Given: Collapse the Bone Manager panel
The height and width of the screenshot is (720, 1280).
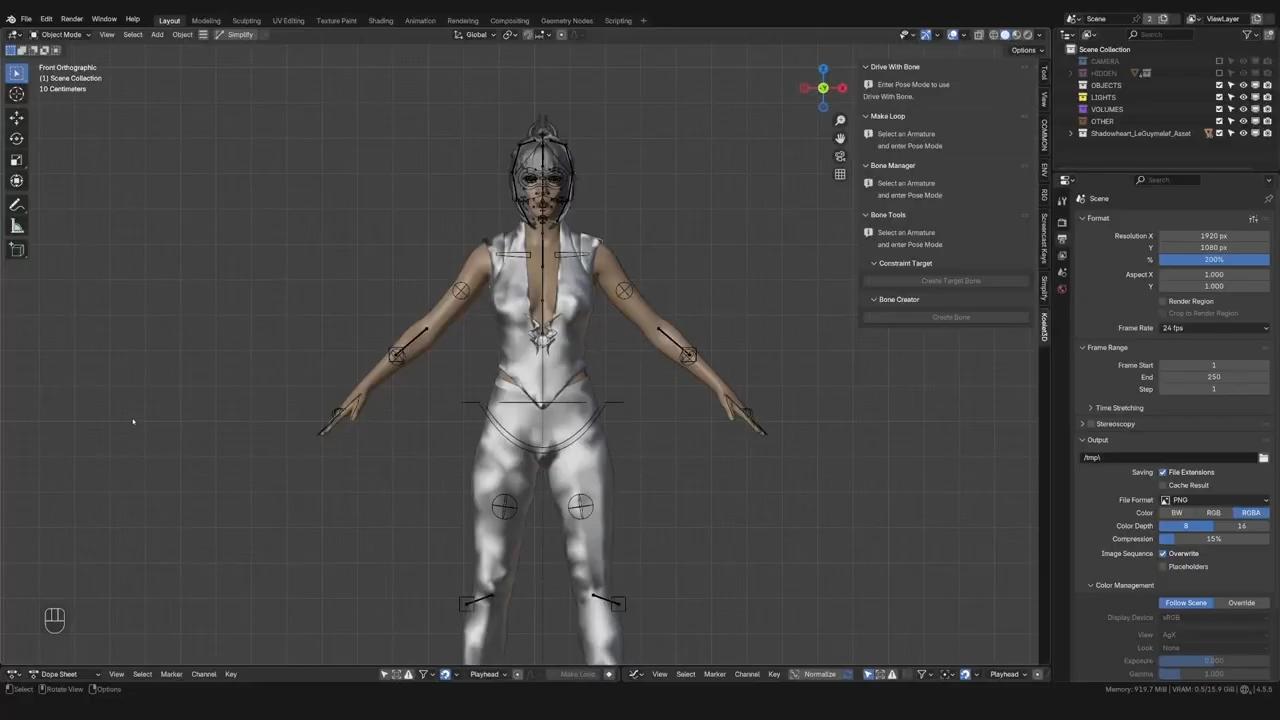Looking at the screenshot, I should (892, 165).
